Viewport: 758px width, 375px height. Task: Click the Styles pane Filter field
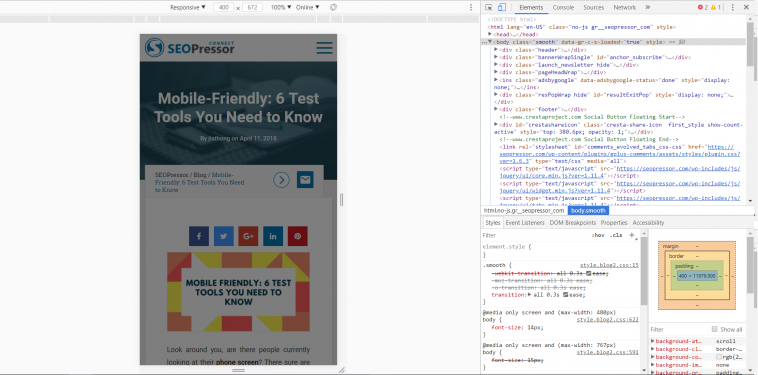(x=534, y=235)
